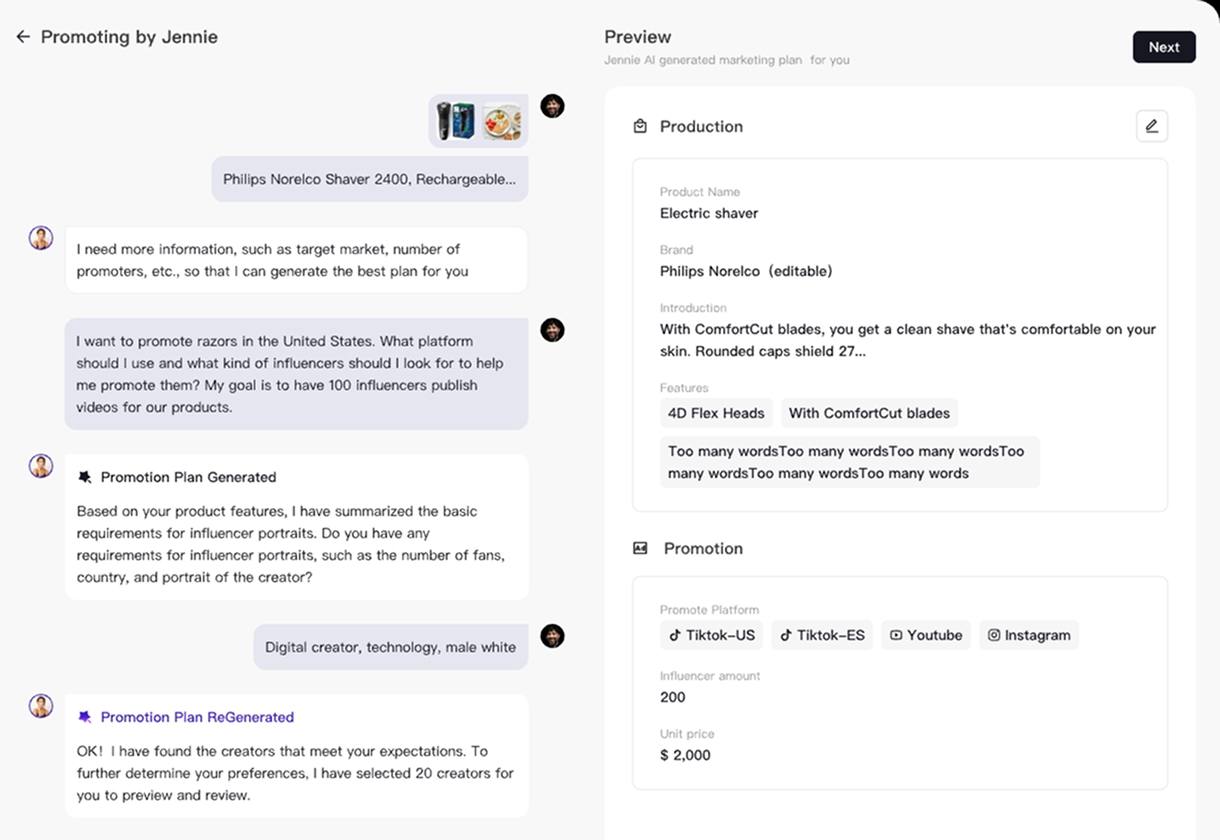Image resolution: width=1220 pixels, height=840 pixels.
Task: Click the Based on your product features message
Action: (291, 544)
